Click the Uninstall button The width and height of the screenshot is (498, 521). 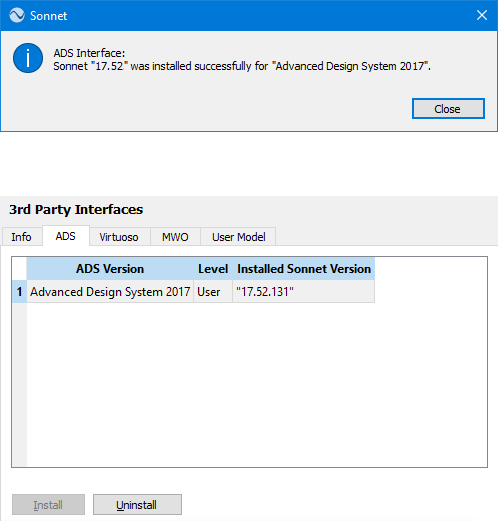tap(137, 505)
